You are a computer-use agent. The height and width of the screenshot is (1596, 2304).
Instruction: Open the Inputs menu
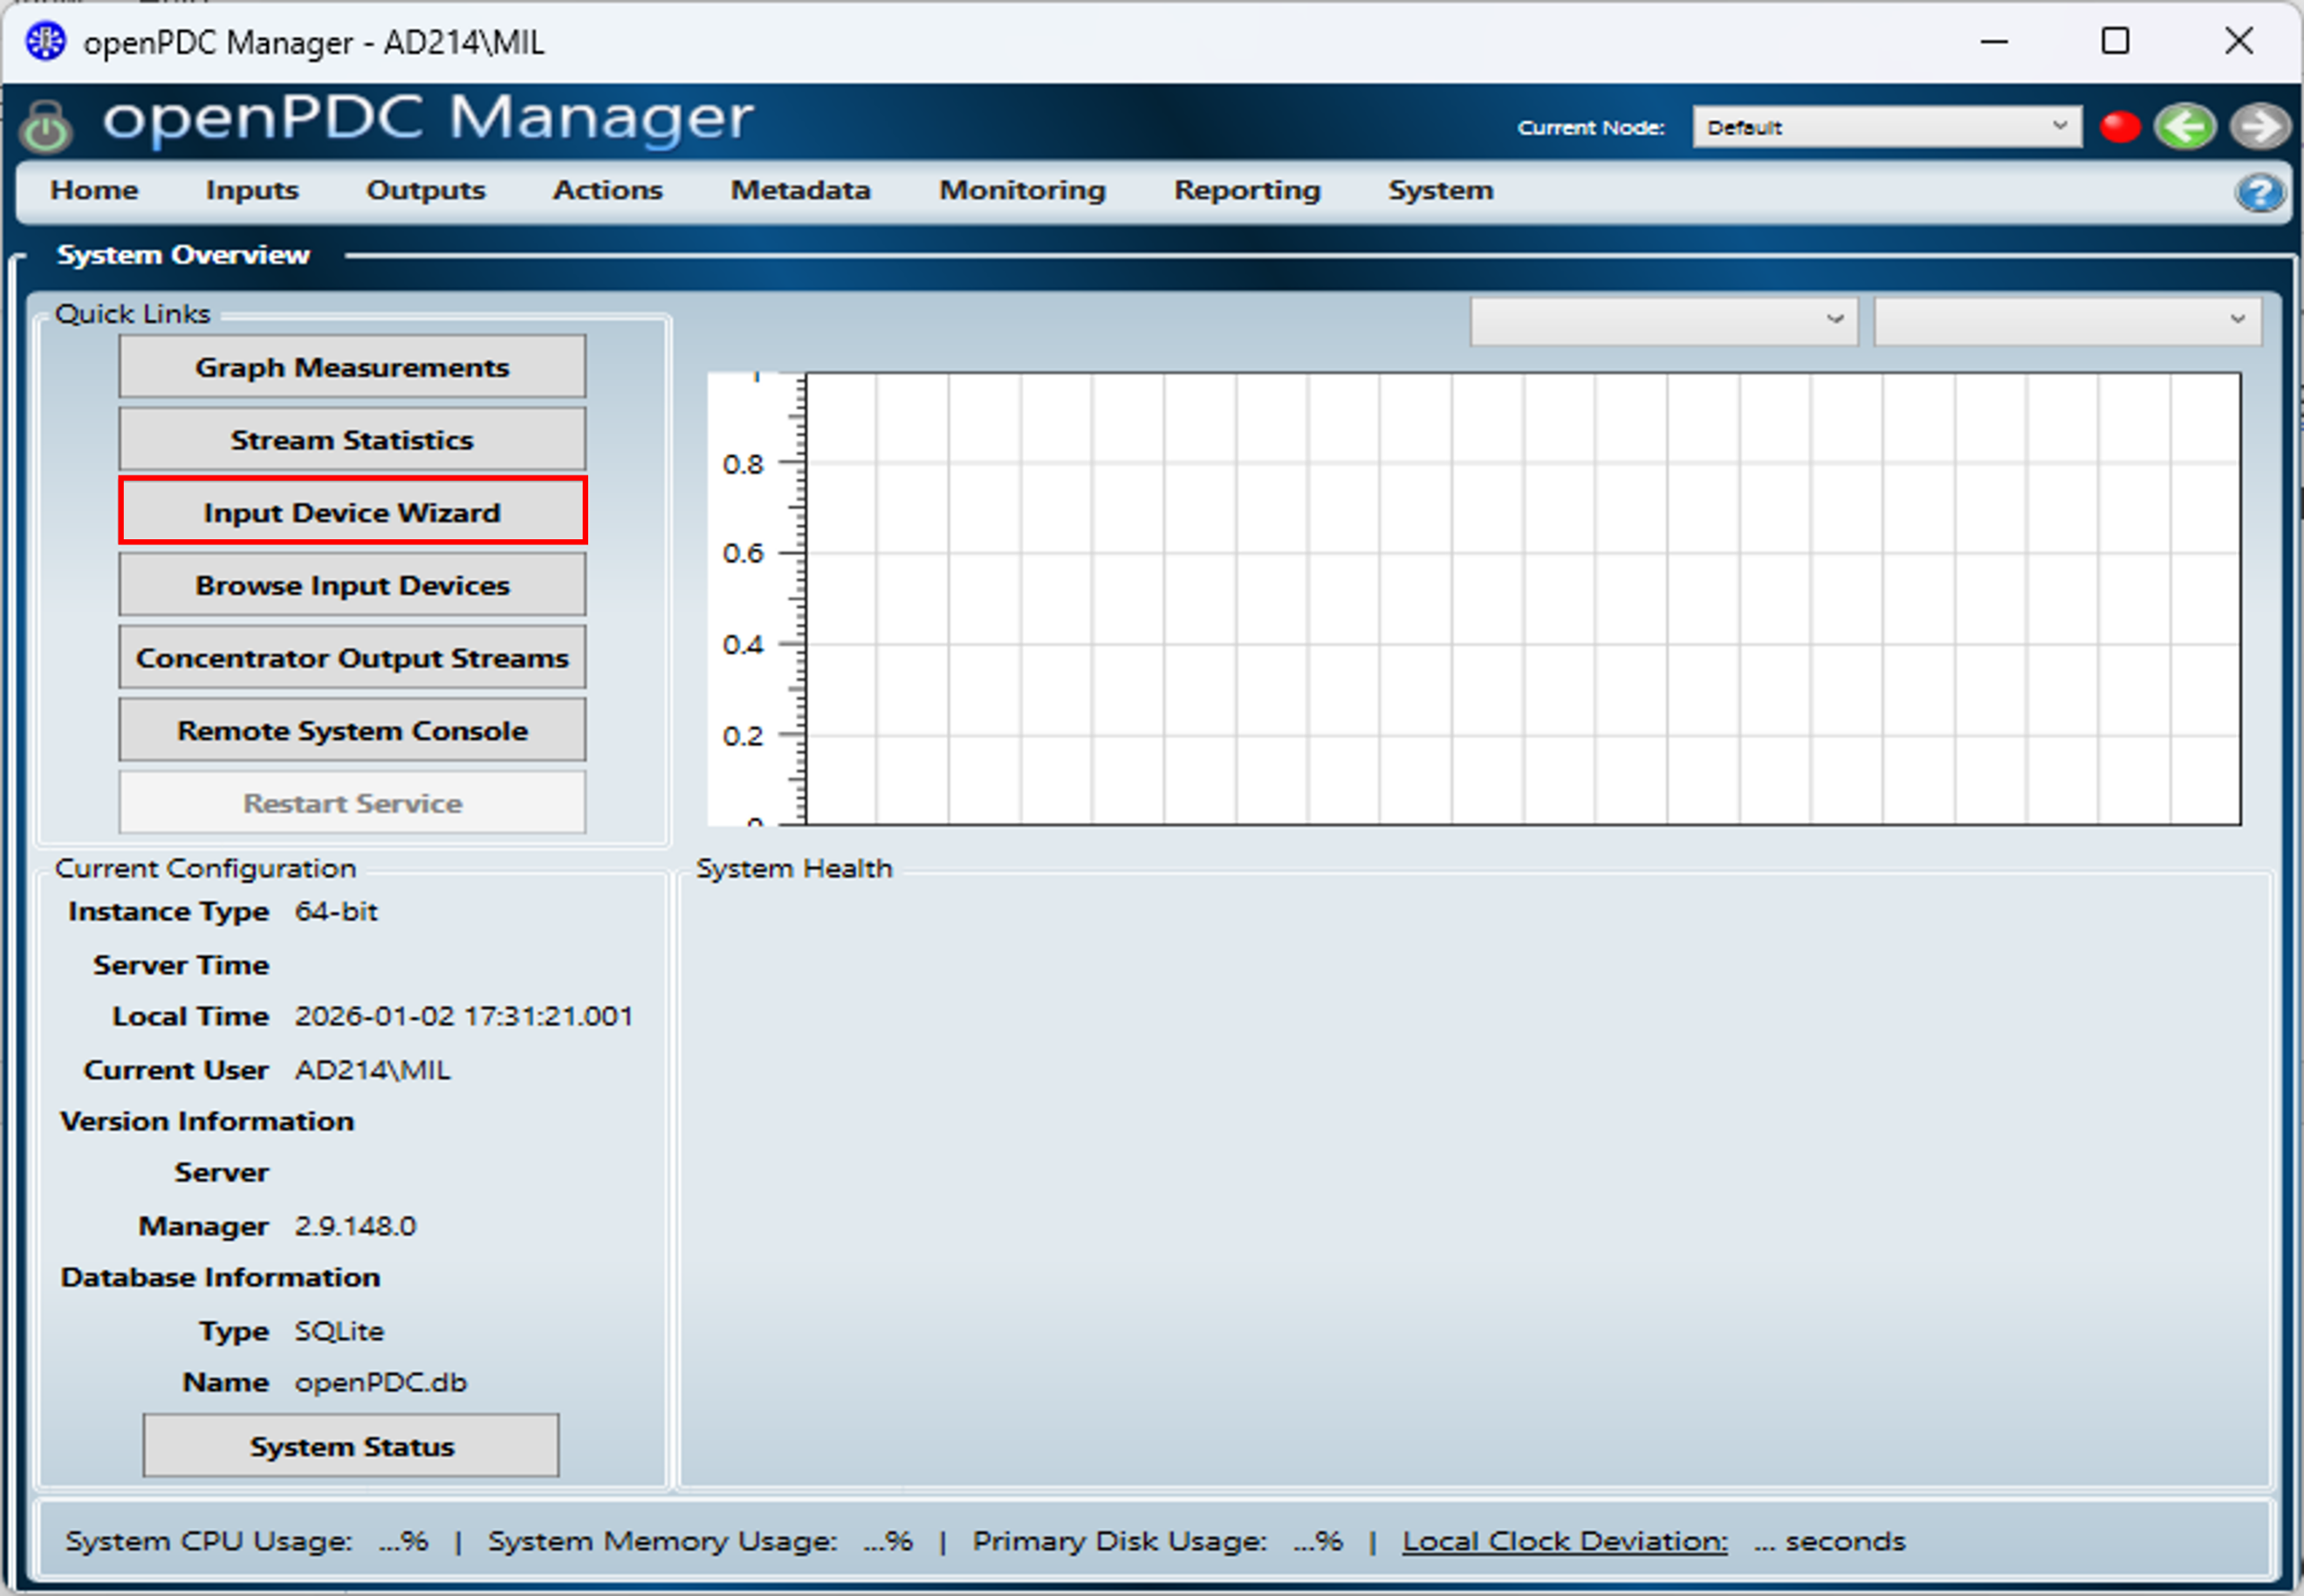252,190
